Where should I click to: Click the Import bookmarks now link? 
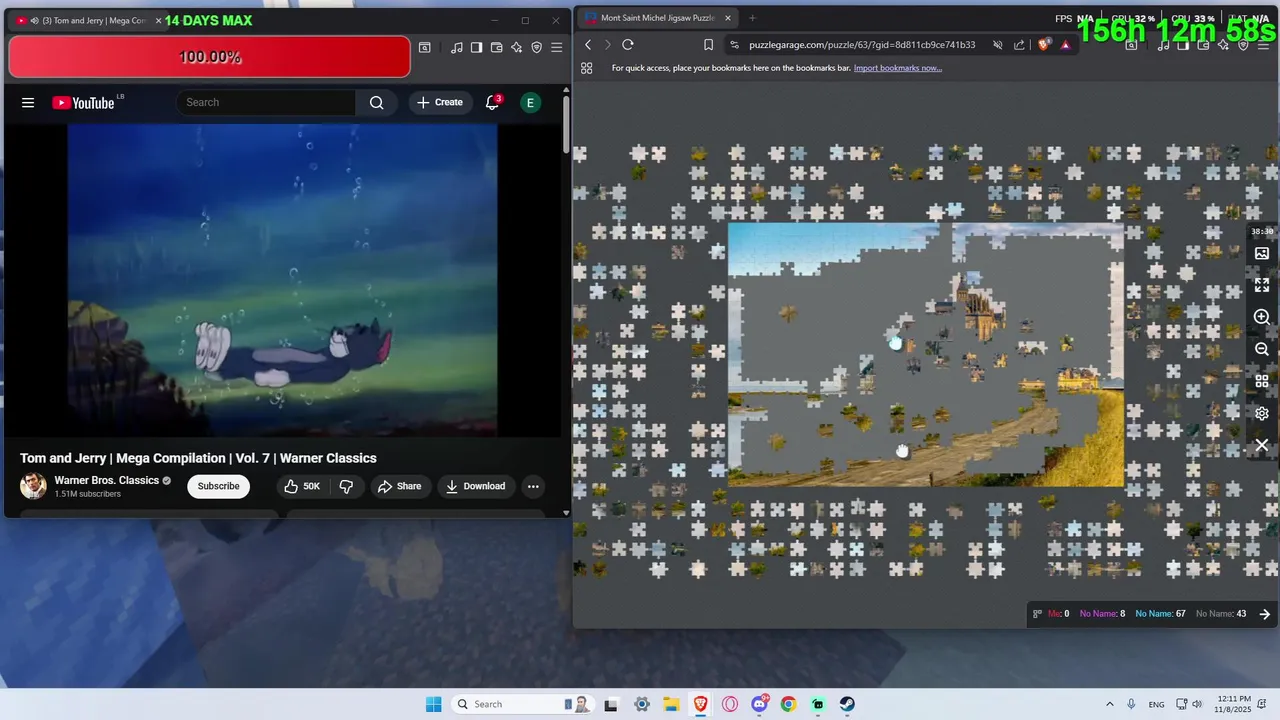point(898,68)
